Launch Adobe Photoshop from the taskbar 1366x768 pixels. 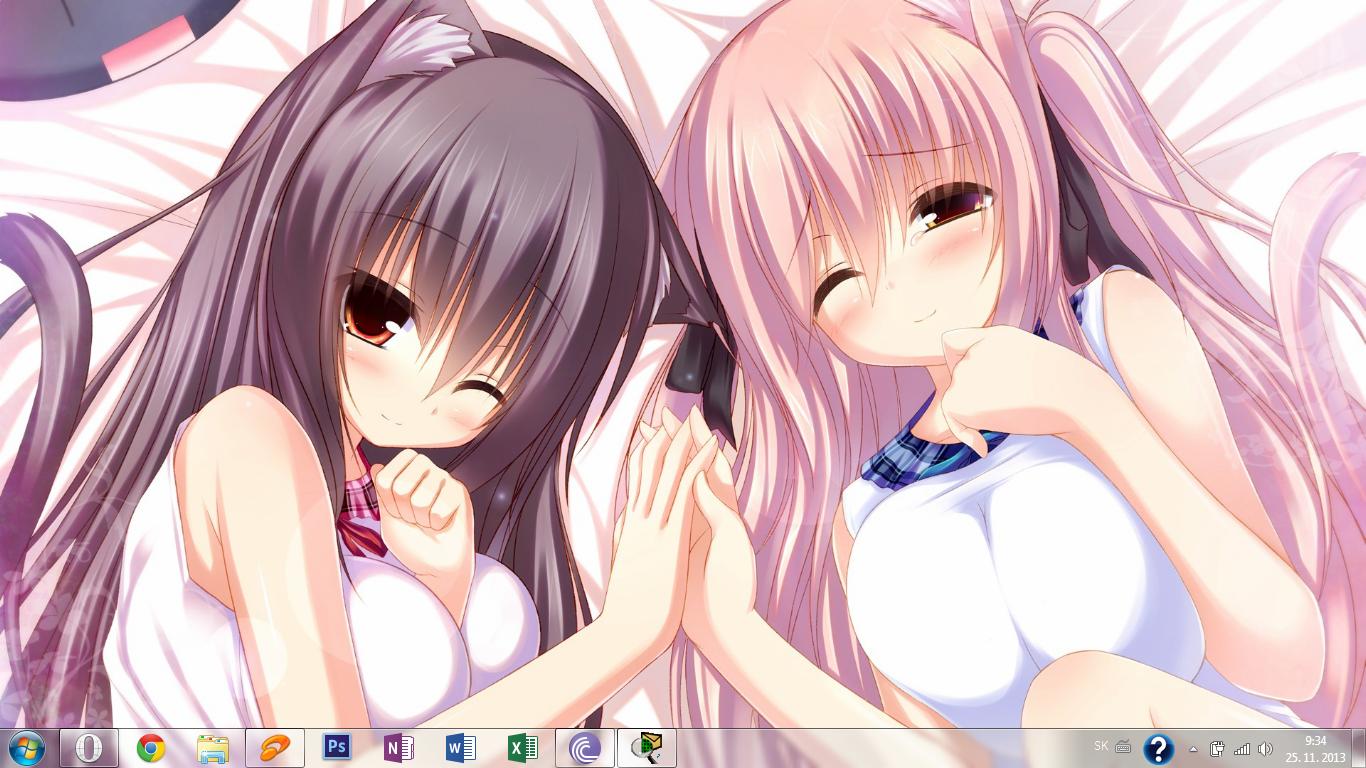337,748
